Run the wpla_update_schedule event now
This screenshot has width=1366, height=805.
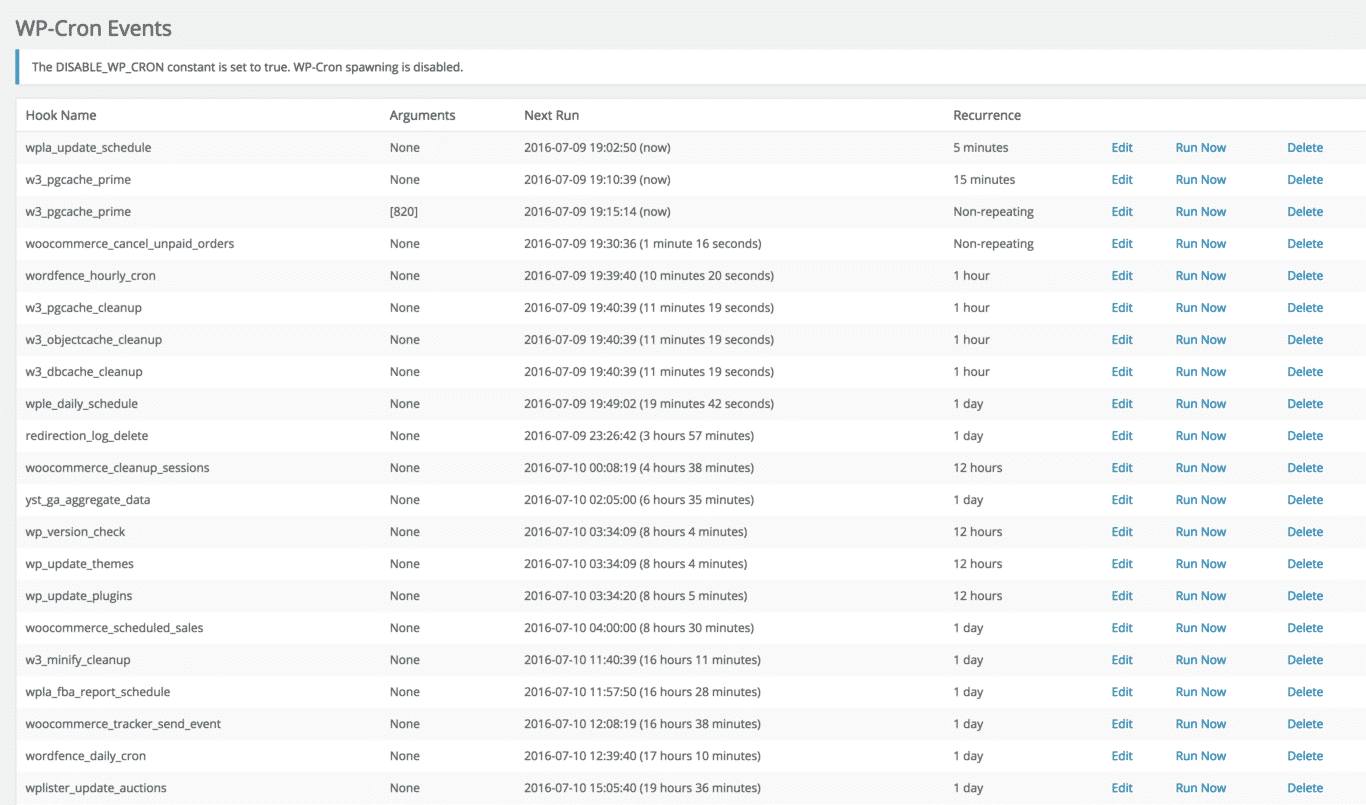pyautogui.click(x=1200, y=148)
